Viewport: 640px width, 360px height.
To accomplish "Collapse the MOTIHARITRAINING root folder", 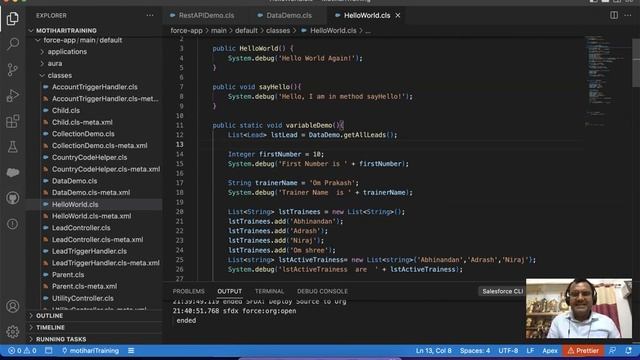I will click(x=66, y=31).
